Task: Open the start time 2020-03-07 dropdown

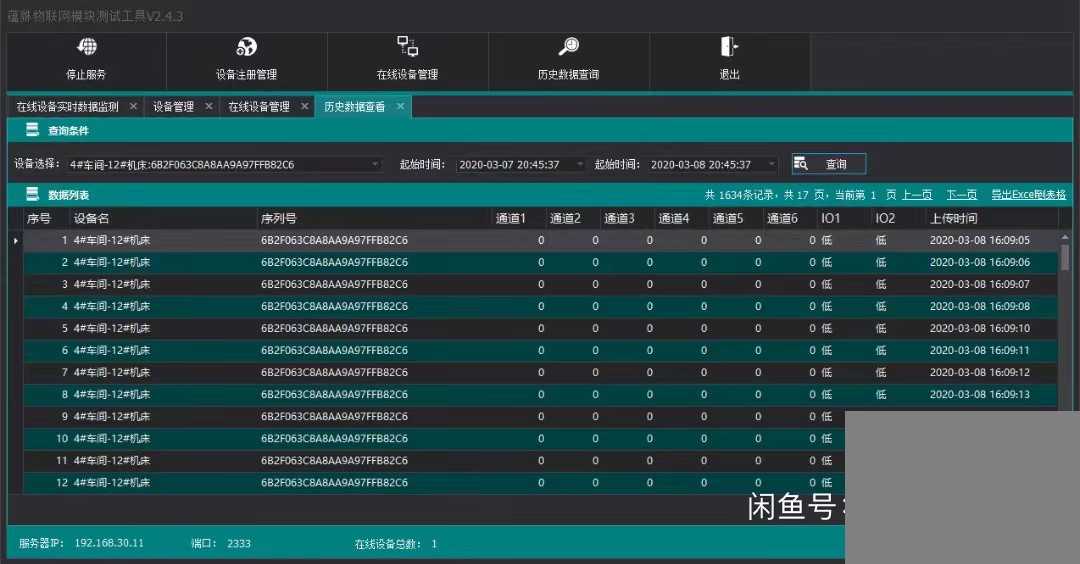Action: coord(579,165)
